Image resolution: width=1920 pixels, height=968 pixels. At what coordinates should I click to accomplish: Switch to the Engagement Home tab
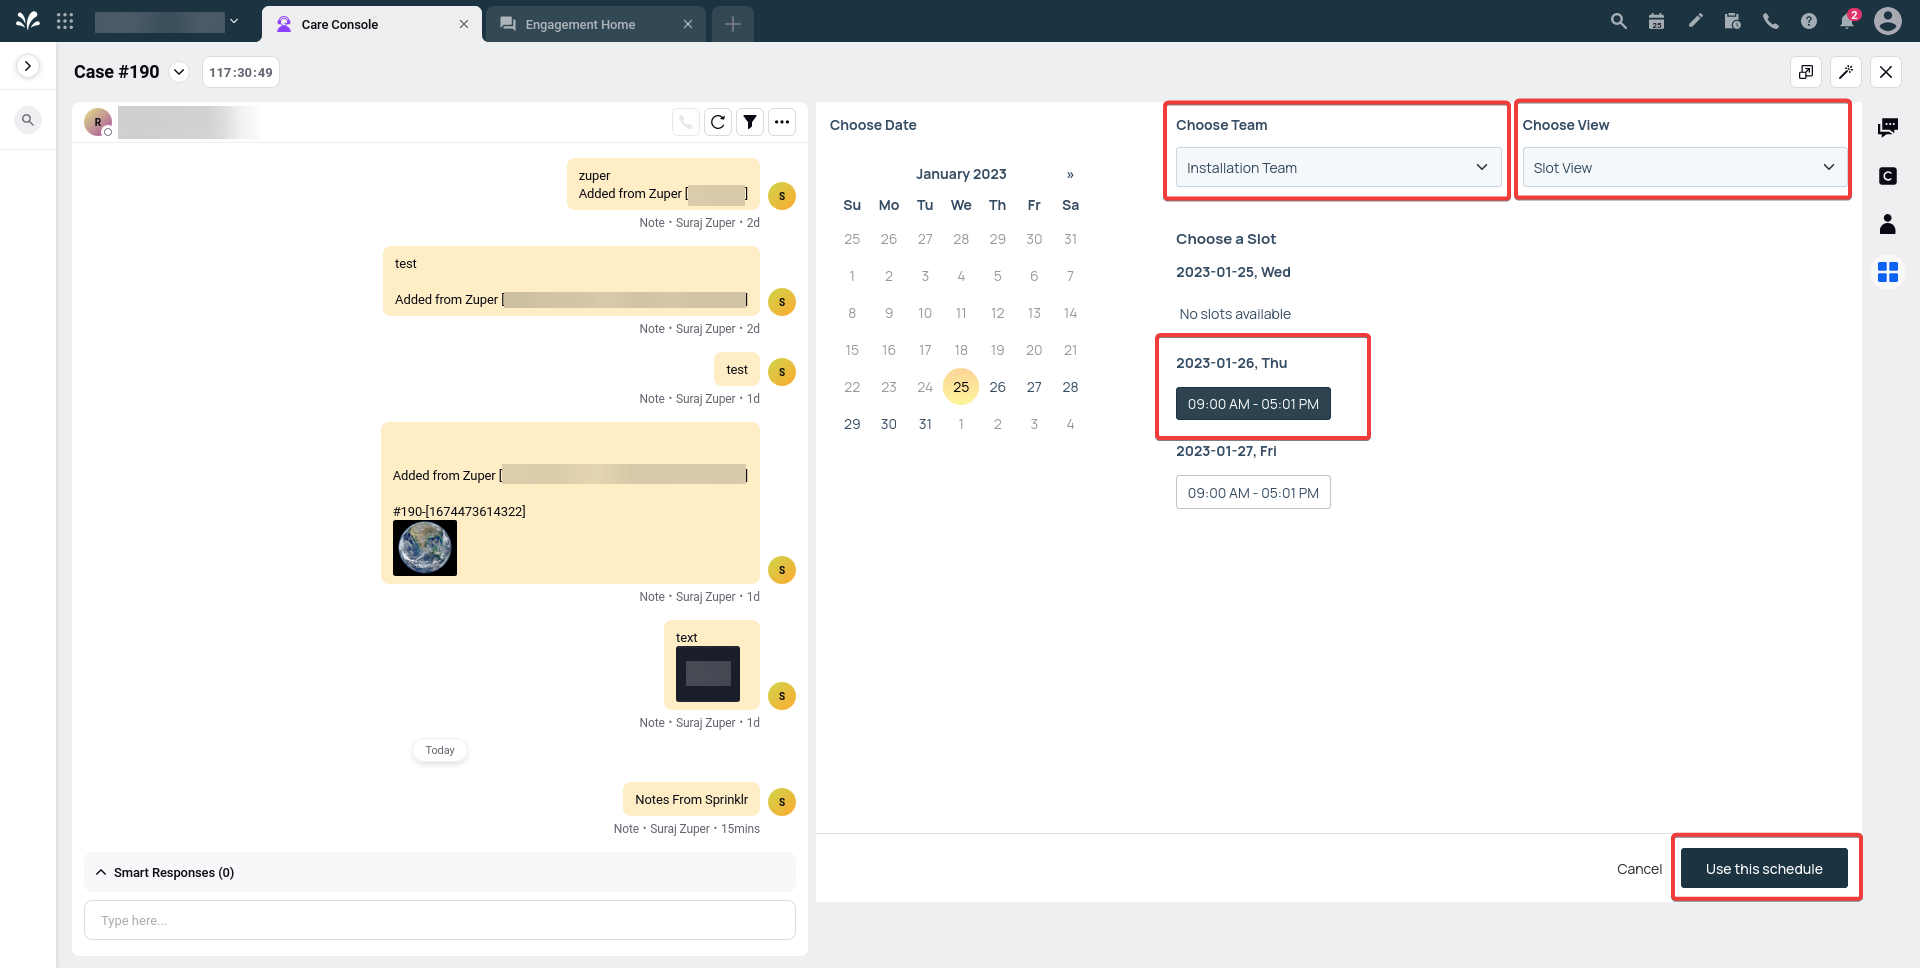(x=580, y=24)
